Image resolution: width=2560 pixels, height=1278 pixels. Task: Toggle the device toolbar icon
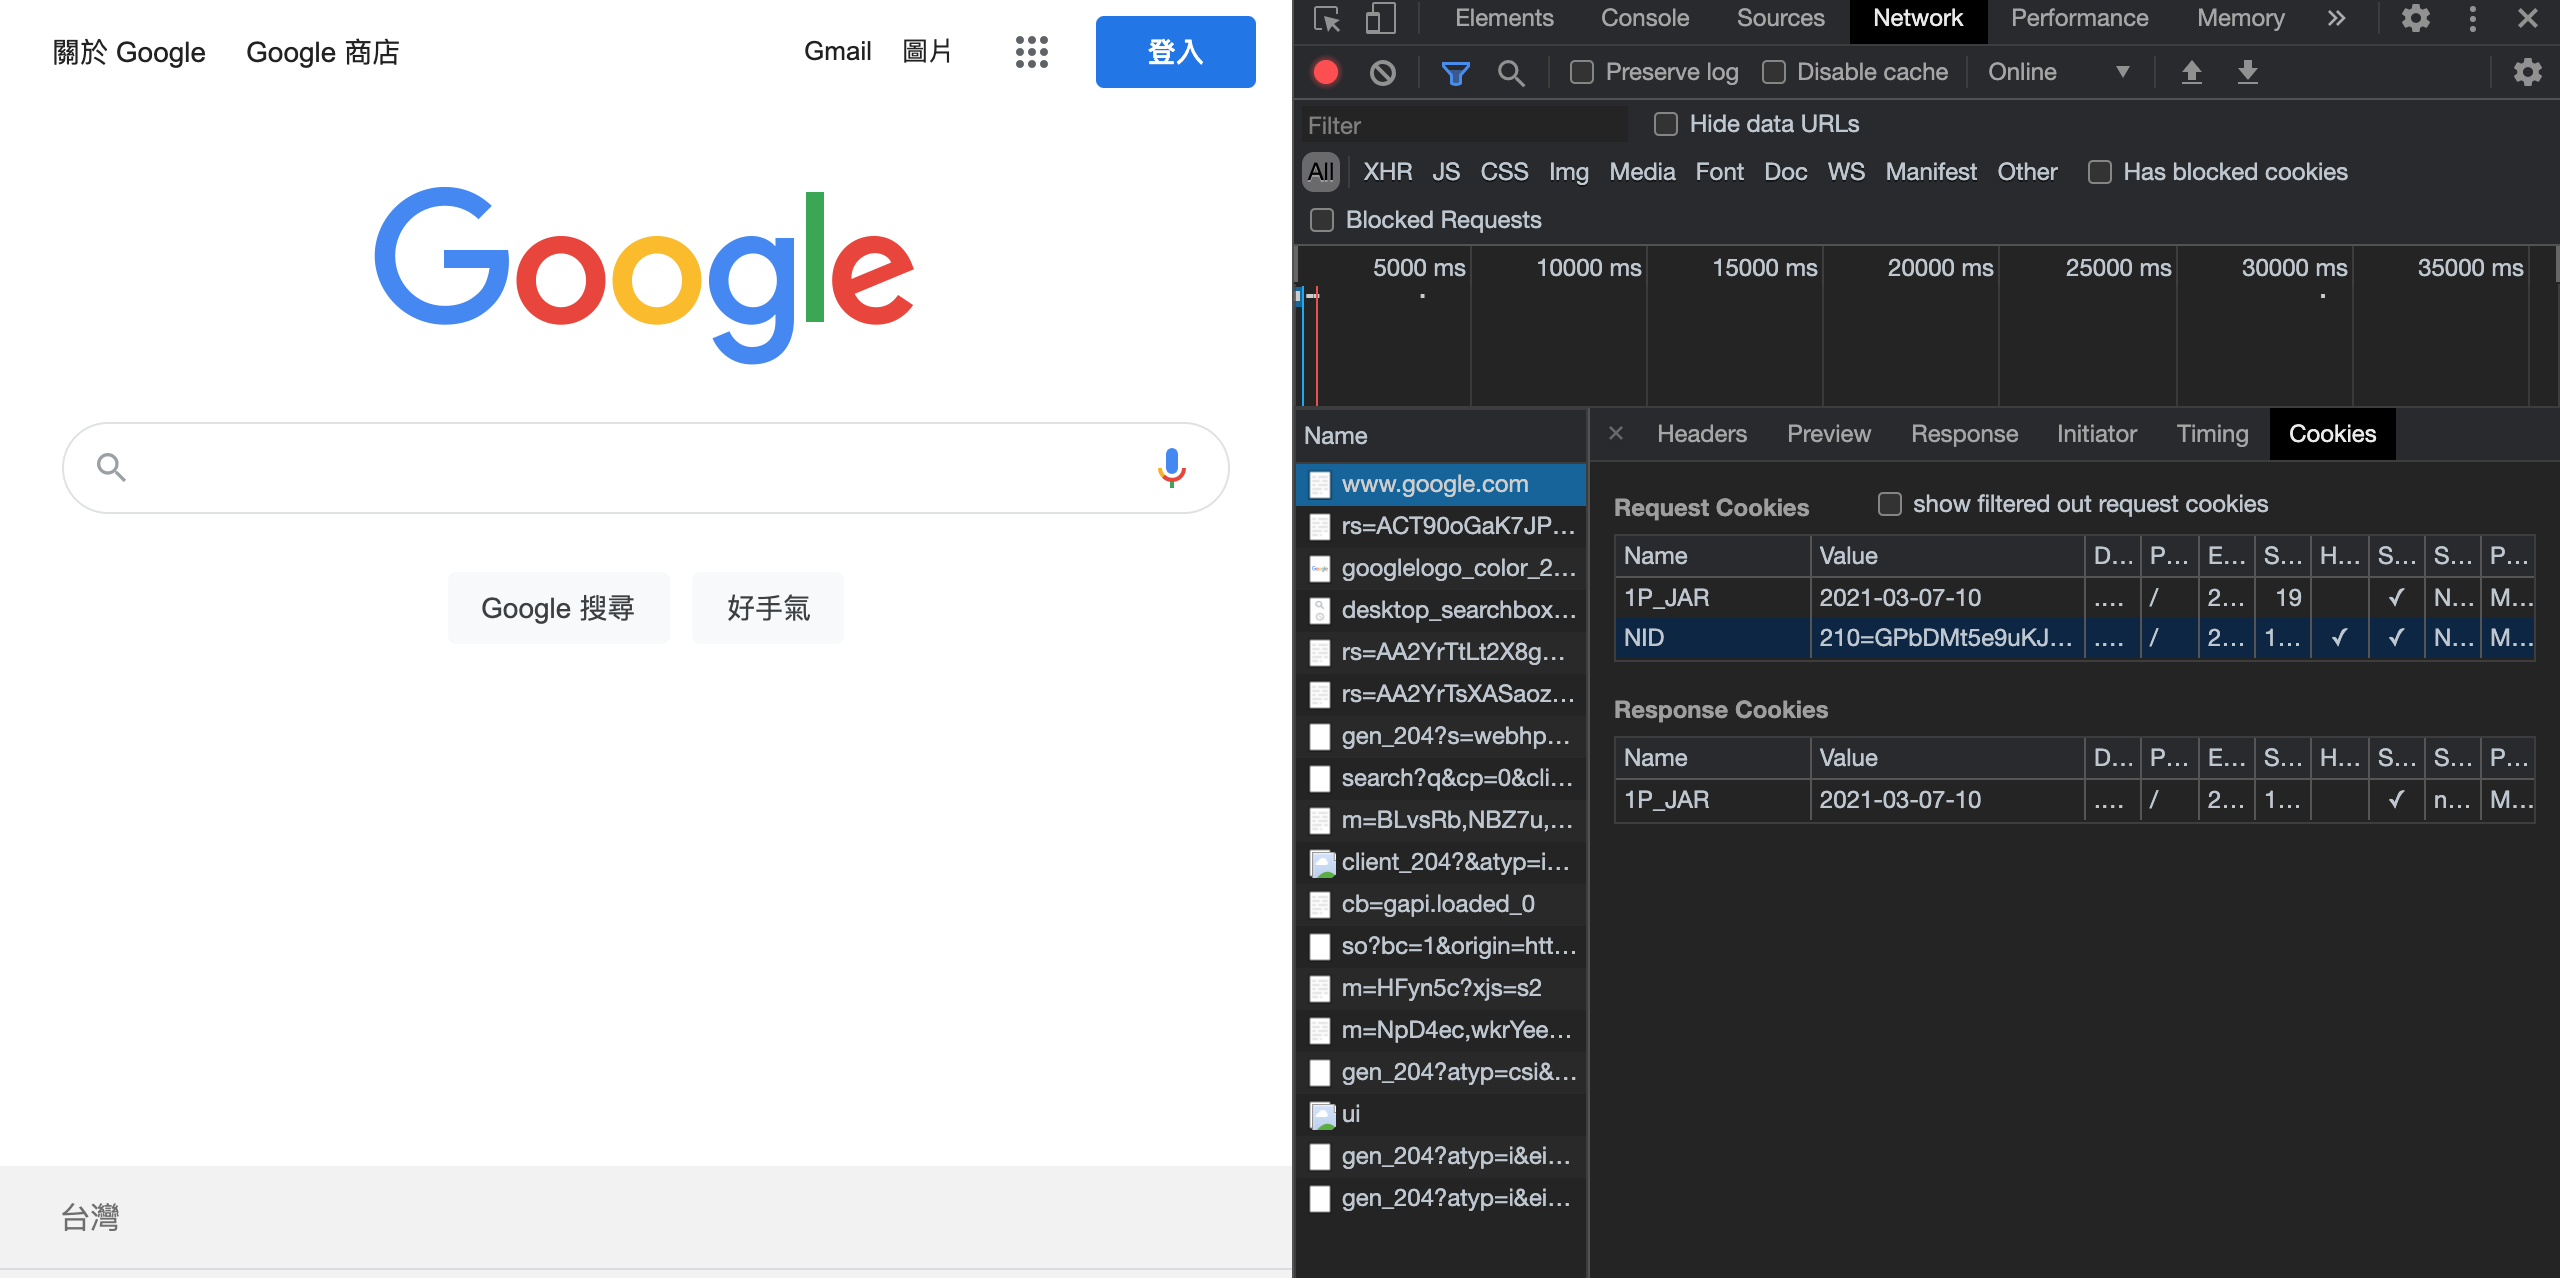click(1381, 19)
